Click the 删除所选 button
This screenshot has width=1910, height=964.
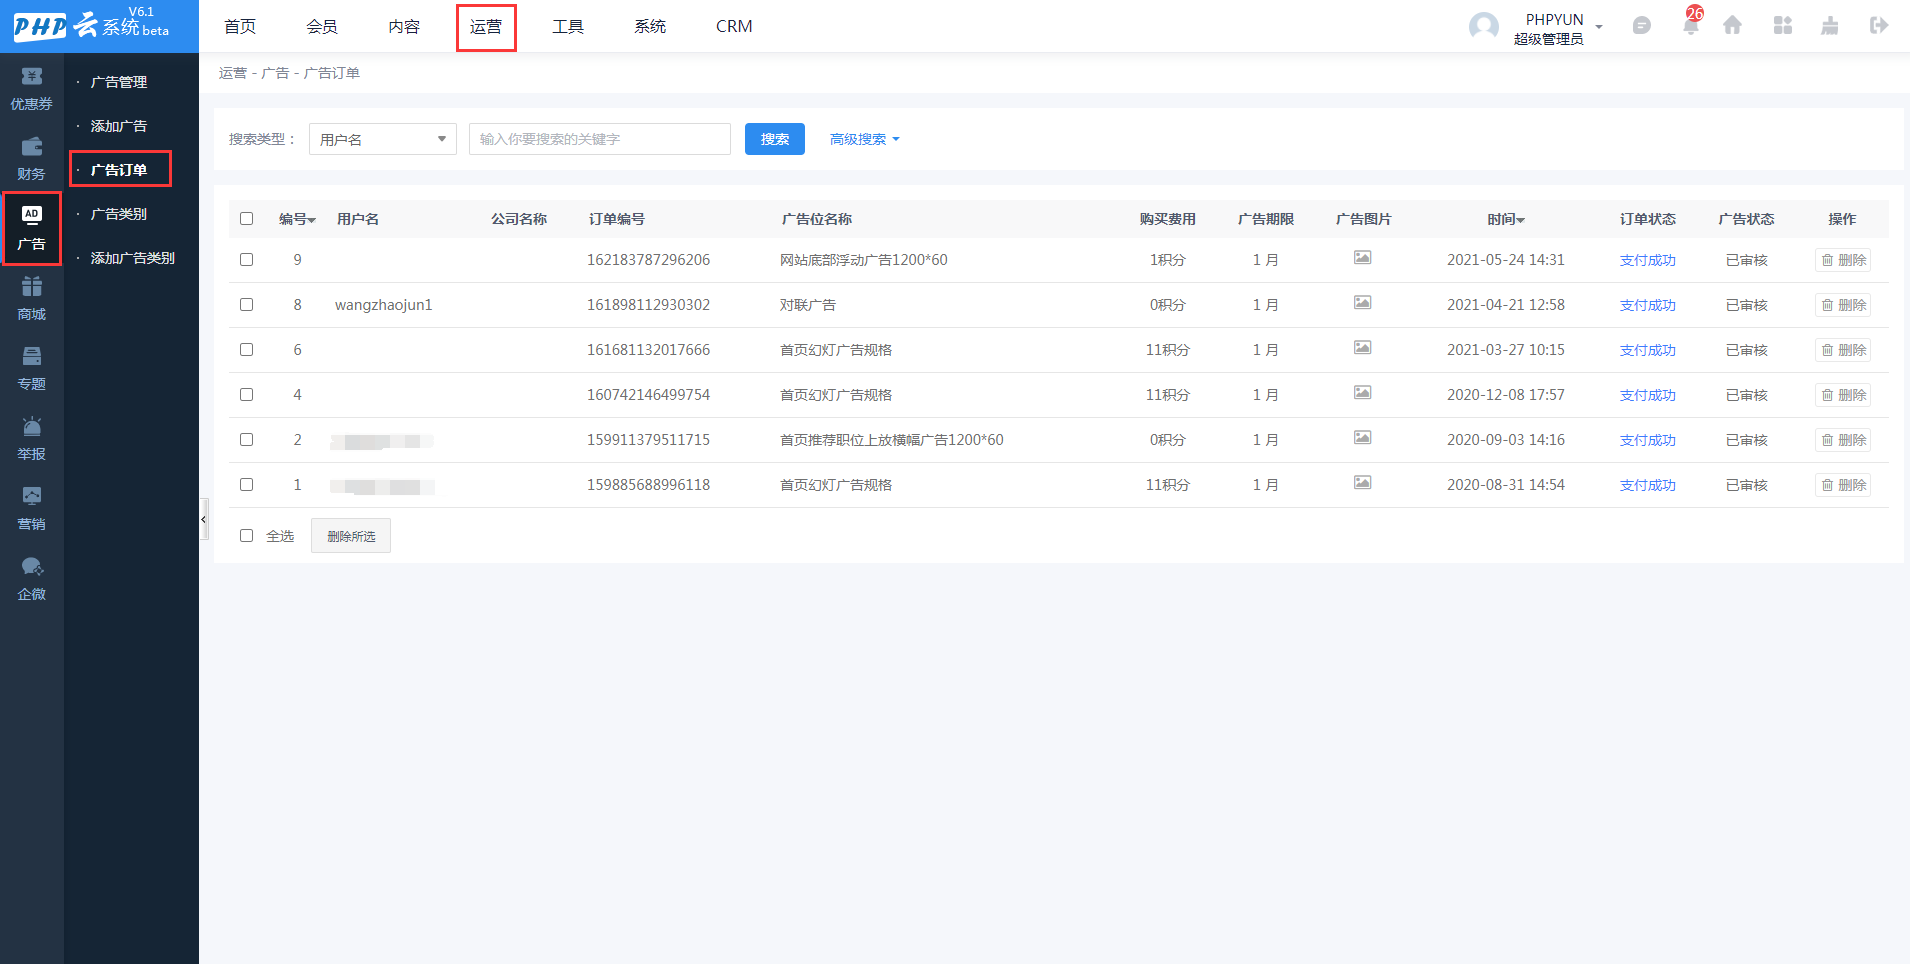click(351, 536)
